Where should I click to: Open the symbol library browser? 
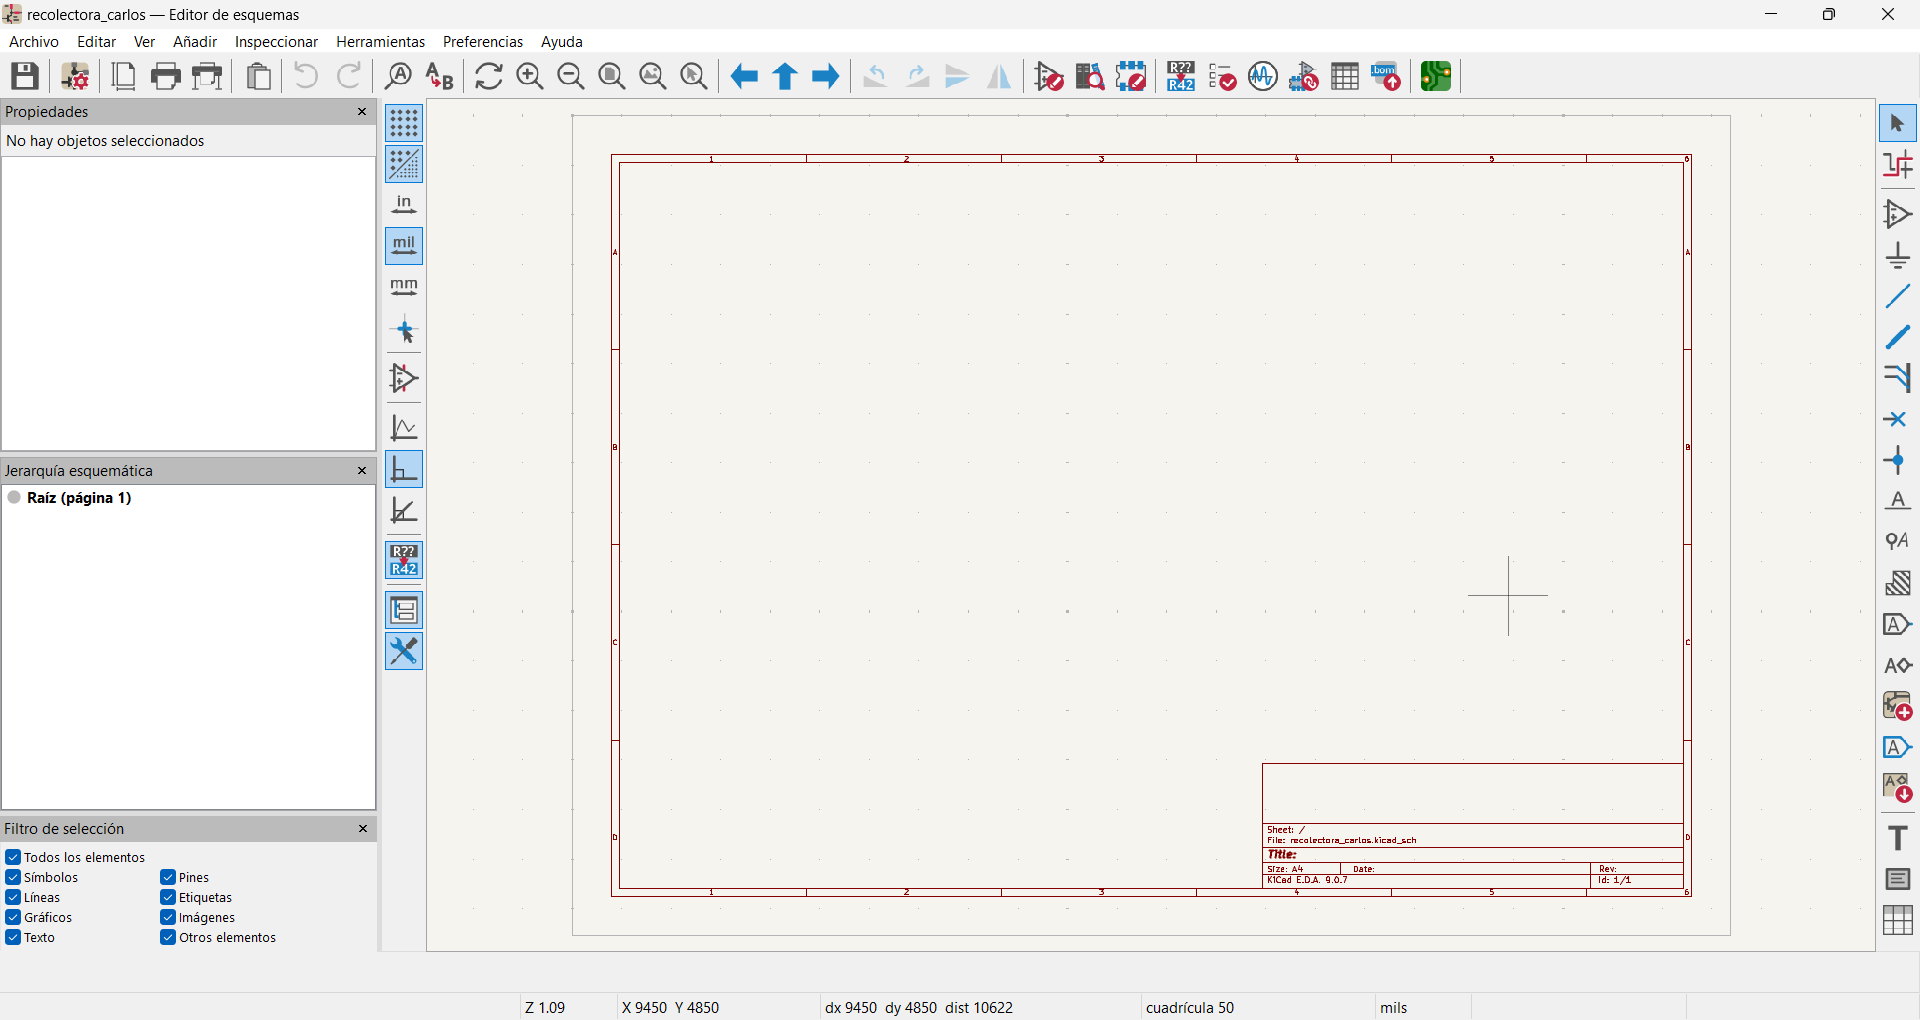coord(1090,76)
